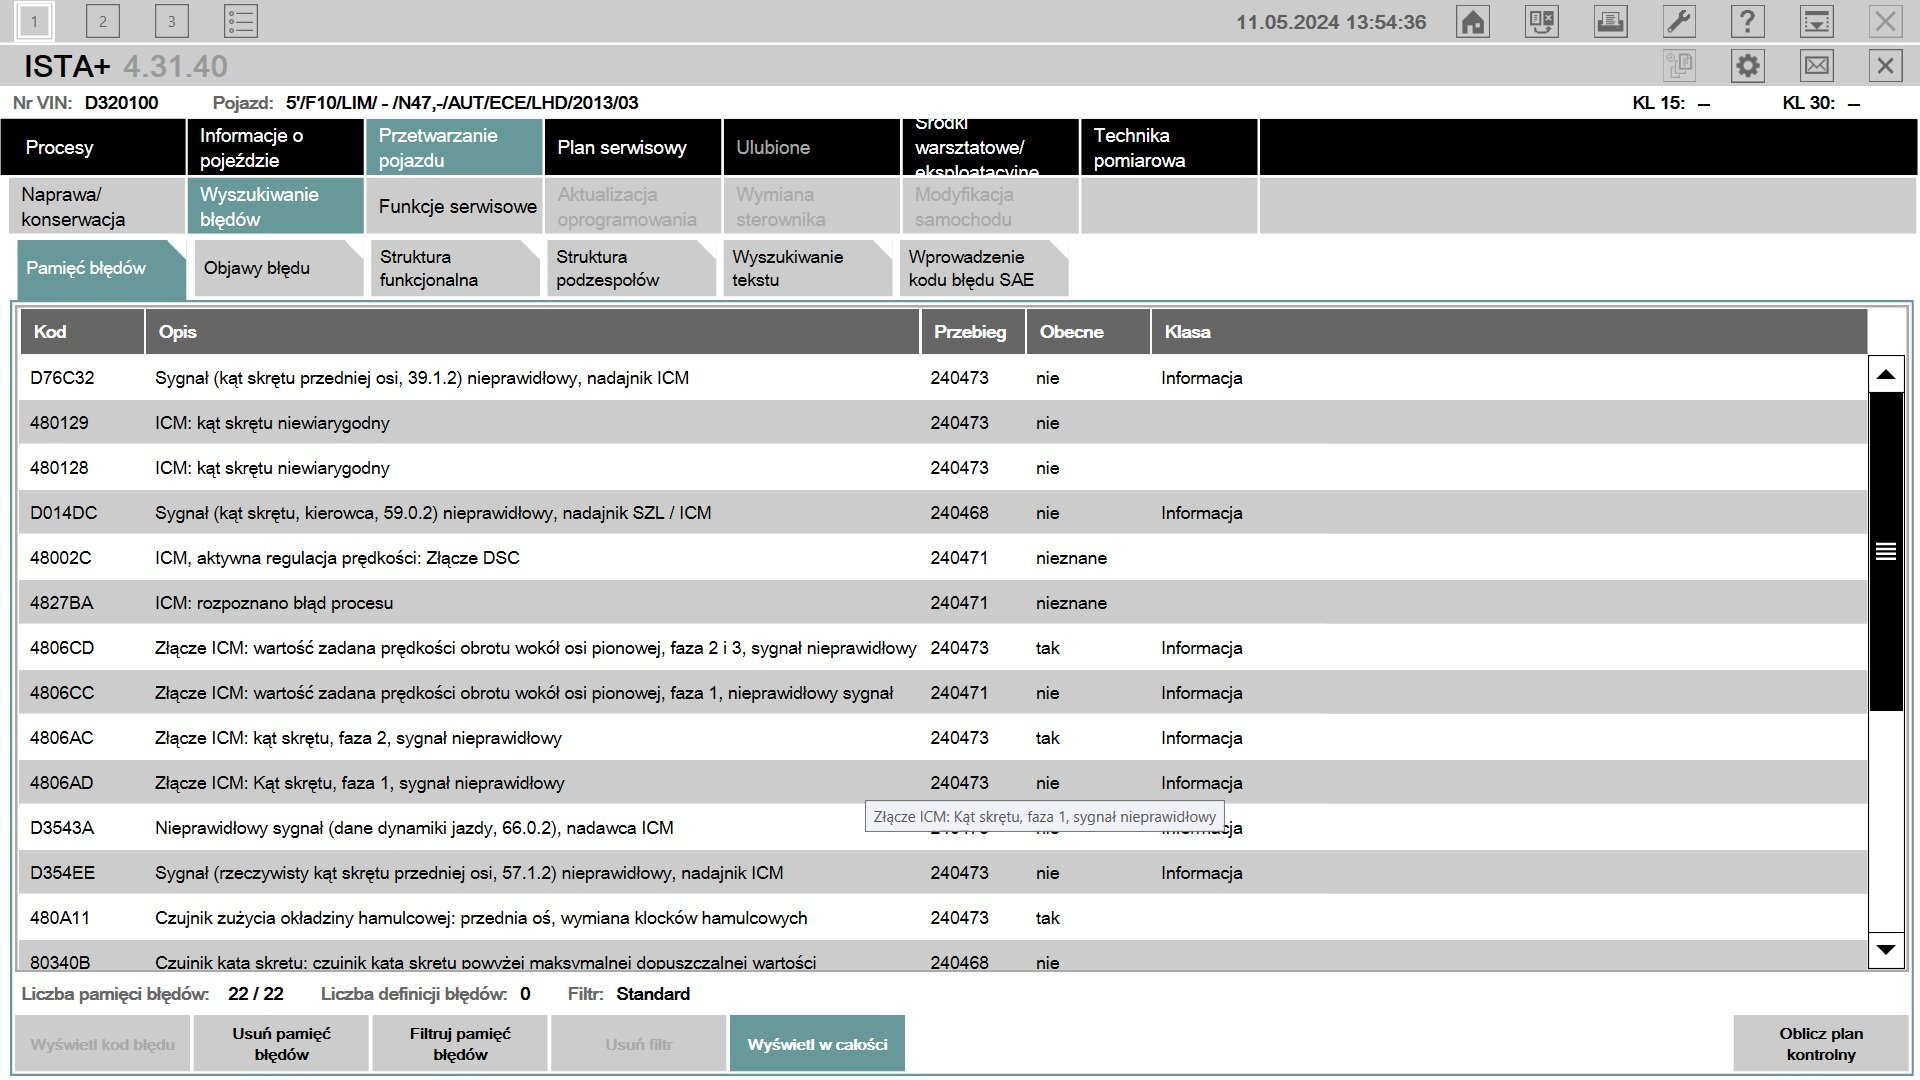The image size is (1920, 1080).
Task: Select Wyszukiwanie błędów submenu
Action: (276, 206)
